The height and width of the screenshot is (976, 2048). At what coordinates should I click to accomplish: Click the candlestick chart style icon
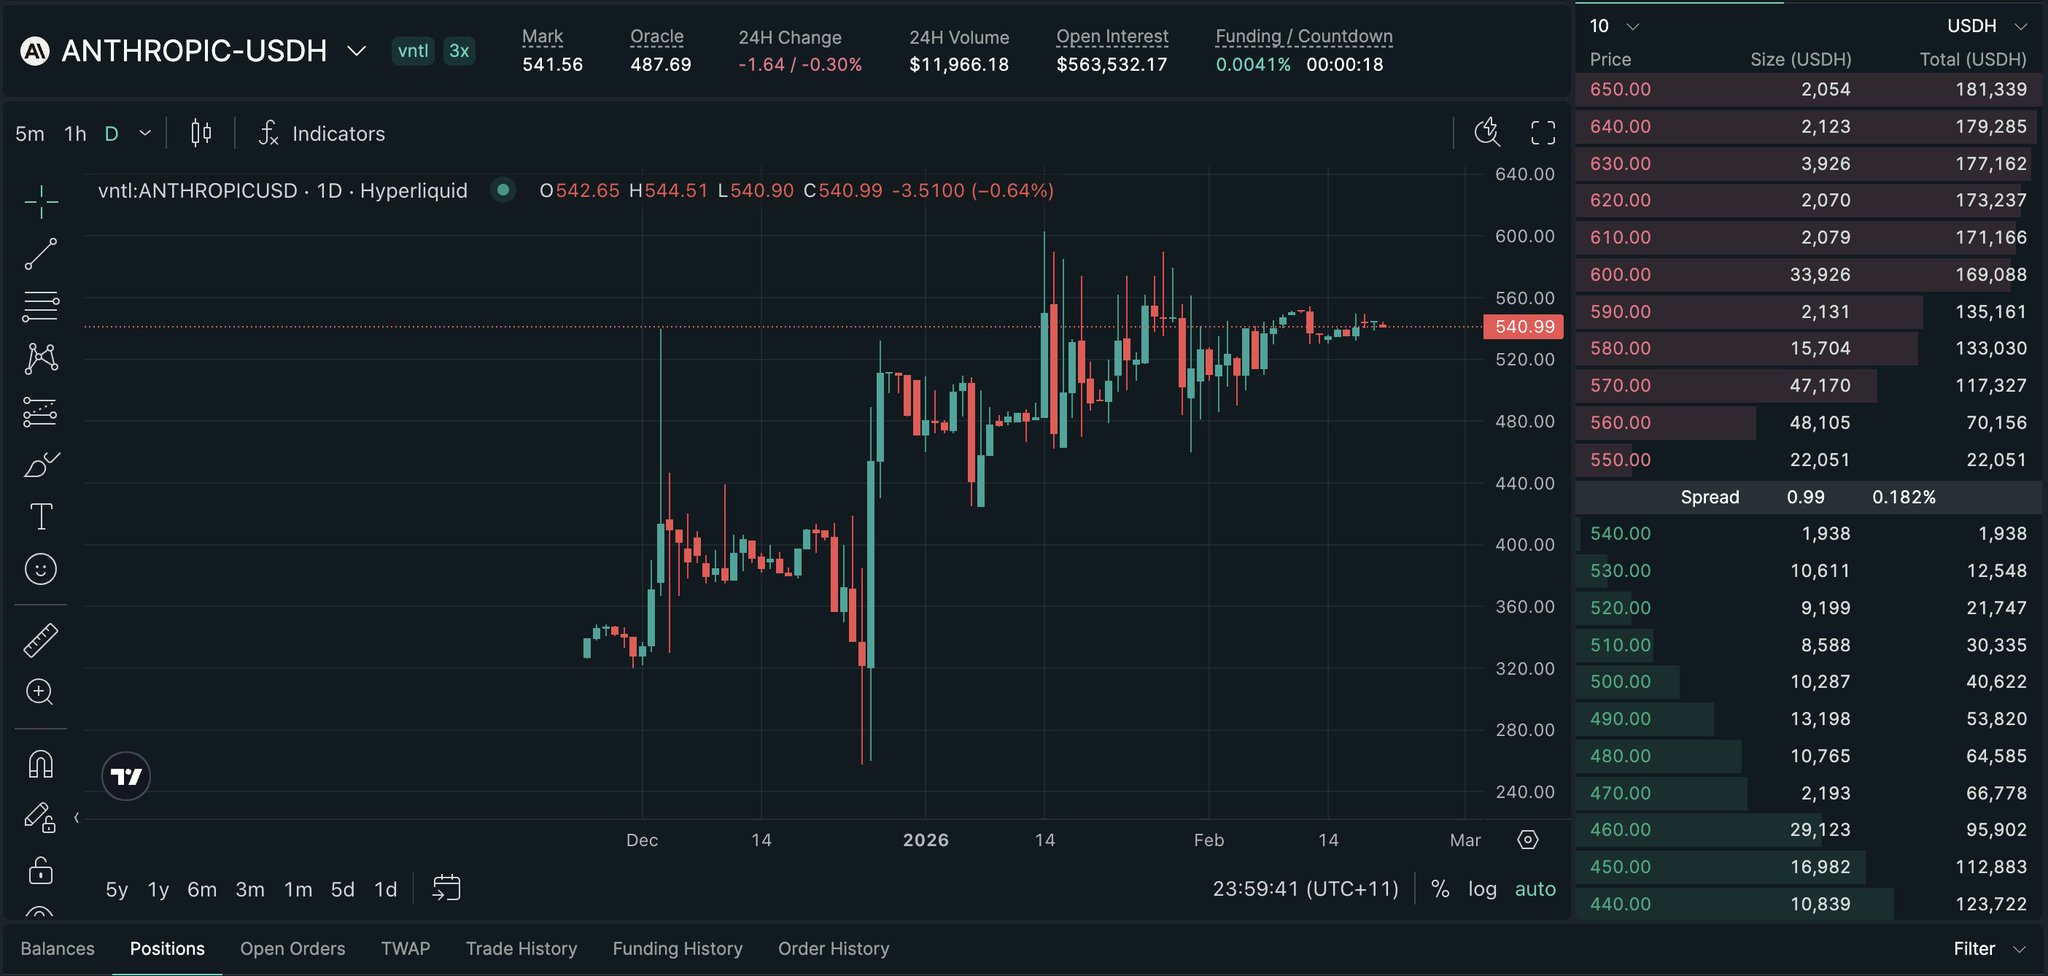pyautogui.click(x=201, y=133)
